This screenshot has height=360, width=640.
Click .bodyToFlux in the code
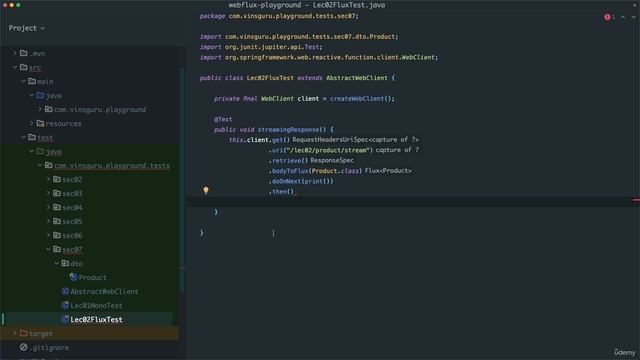[289, 171]
